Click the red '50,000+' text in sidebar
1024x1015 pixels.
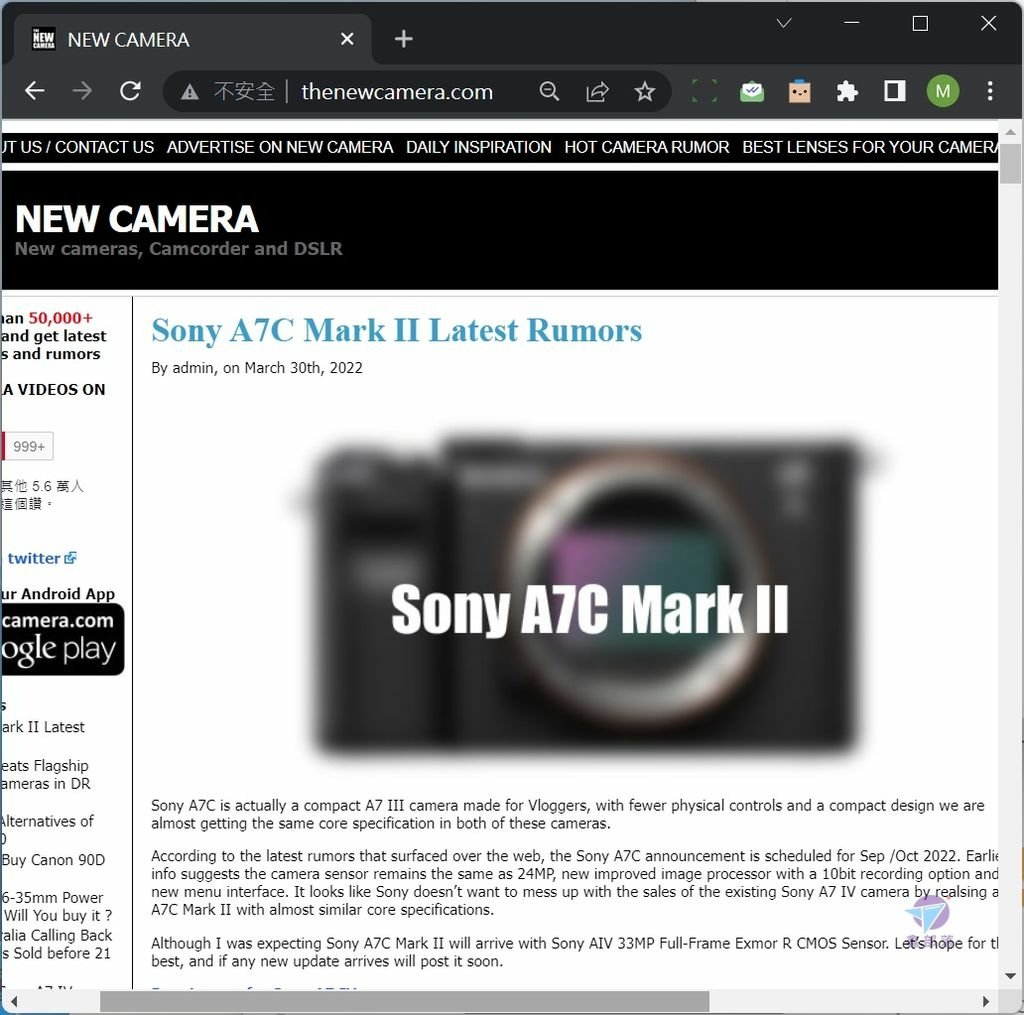(x=60, y=318)
